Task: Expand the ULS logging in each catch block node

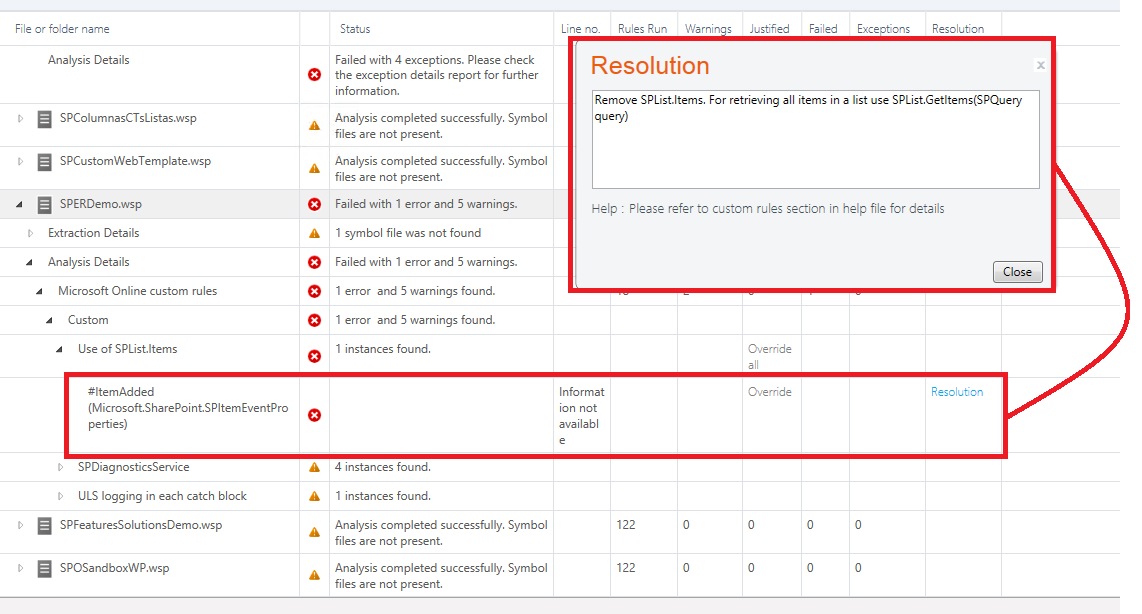Action: pyautogui.click(x=60, y=496)
